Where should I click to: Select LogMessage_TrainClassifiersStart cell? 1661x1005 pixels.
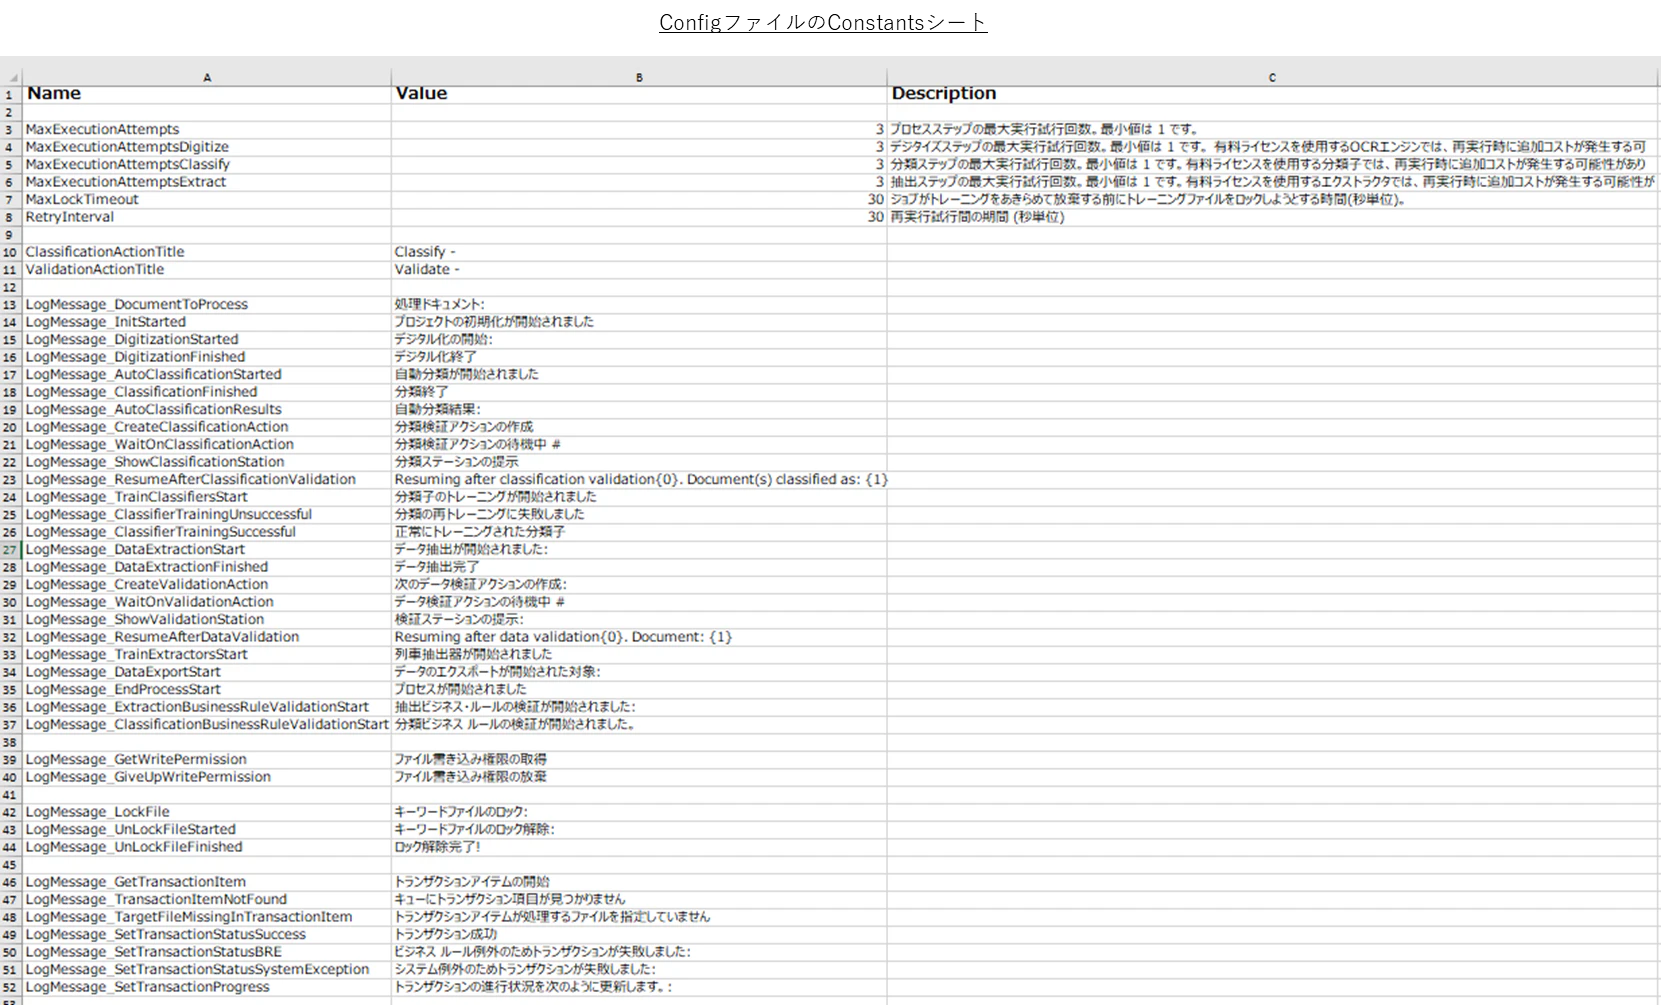point(207,497)
